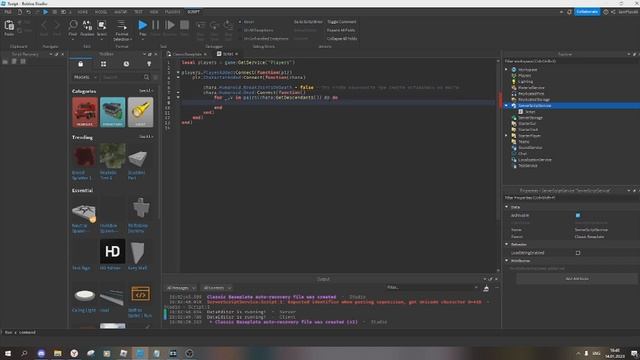Select the Script item in Explorer
640x360 pixels.
(530, 112)
